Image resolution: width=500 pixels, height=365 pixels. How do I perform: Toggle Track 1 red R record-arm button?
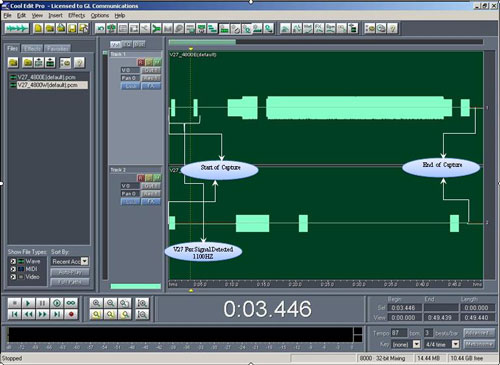pos(141,62)
